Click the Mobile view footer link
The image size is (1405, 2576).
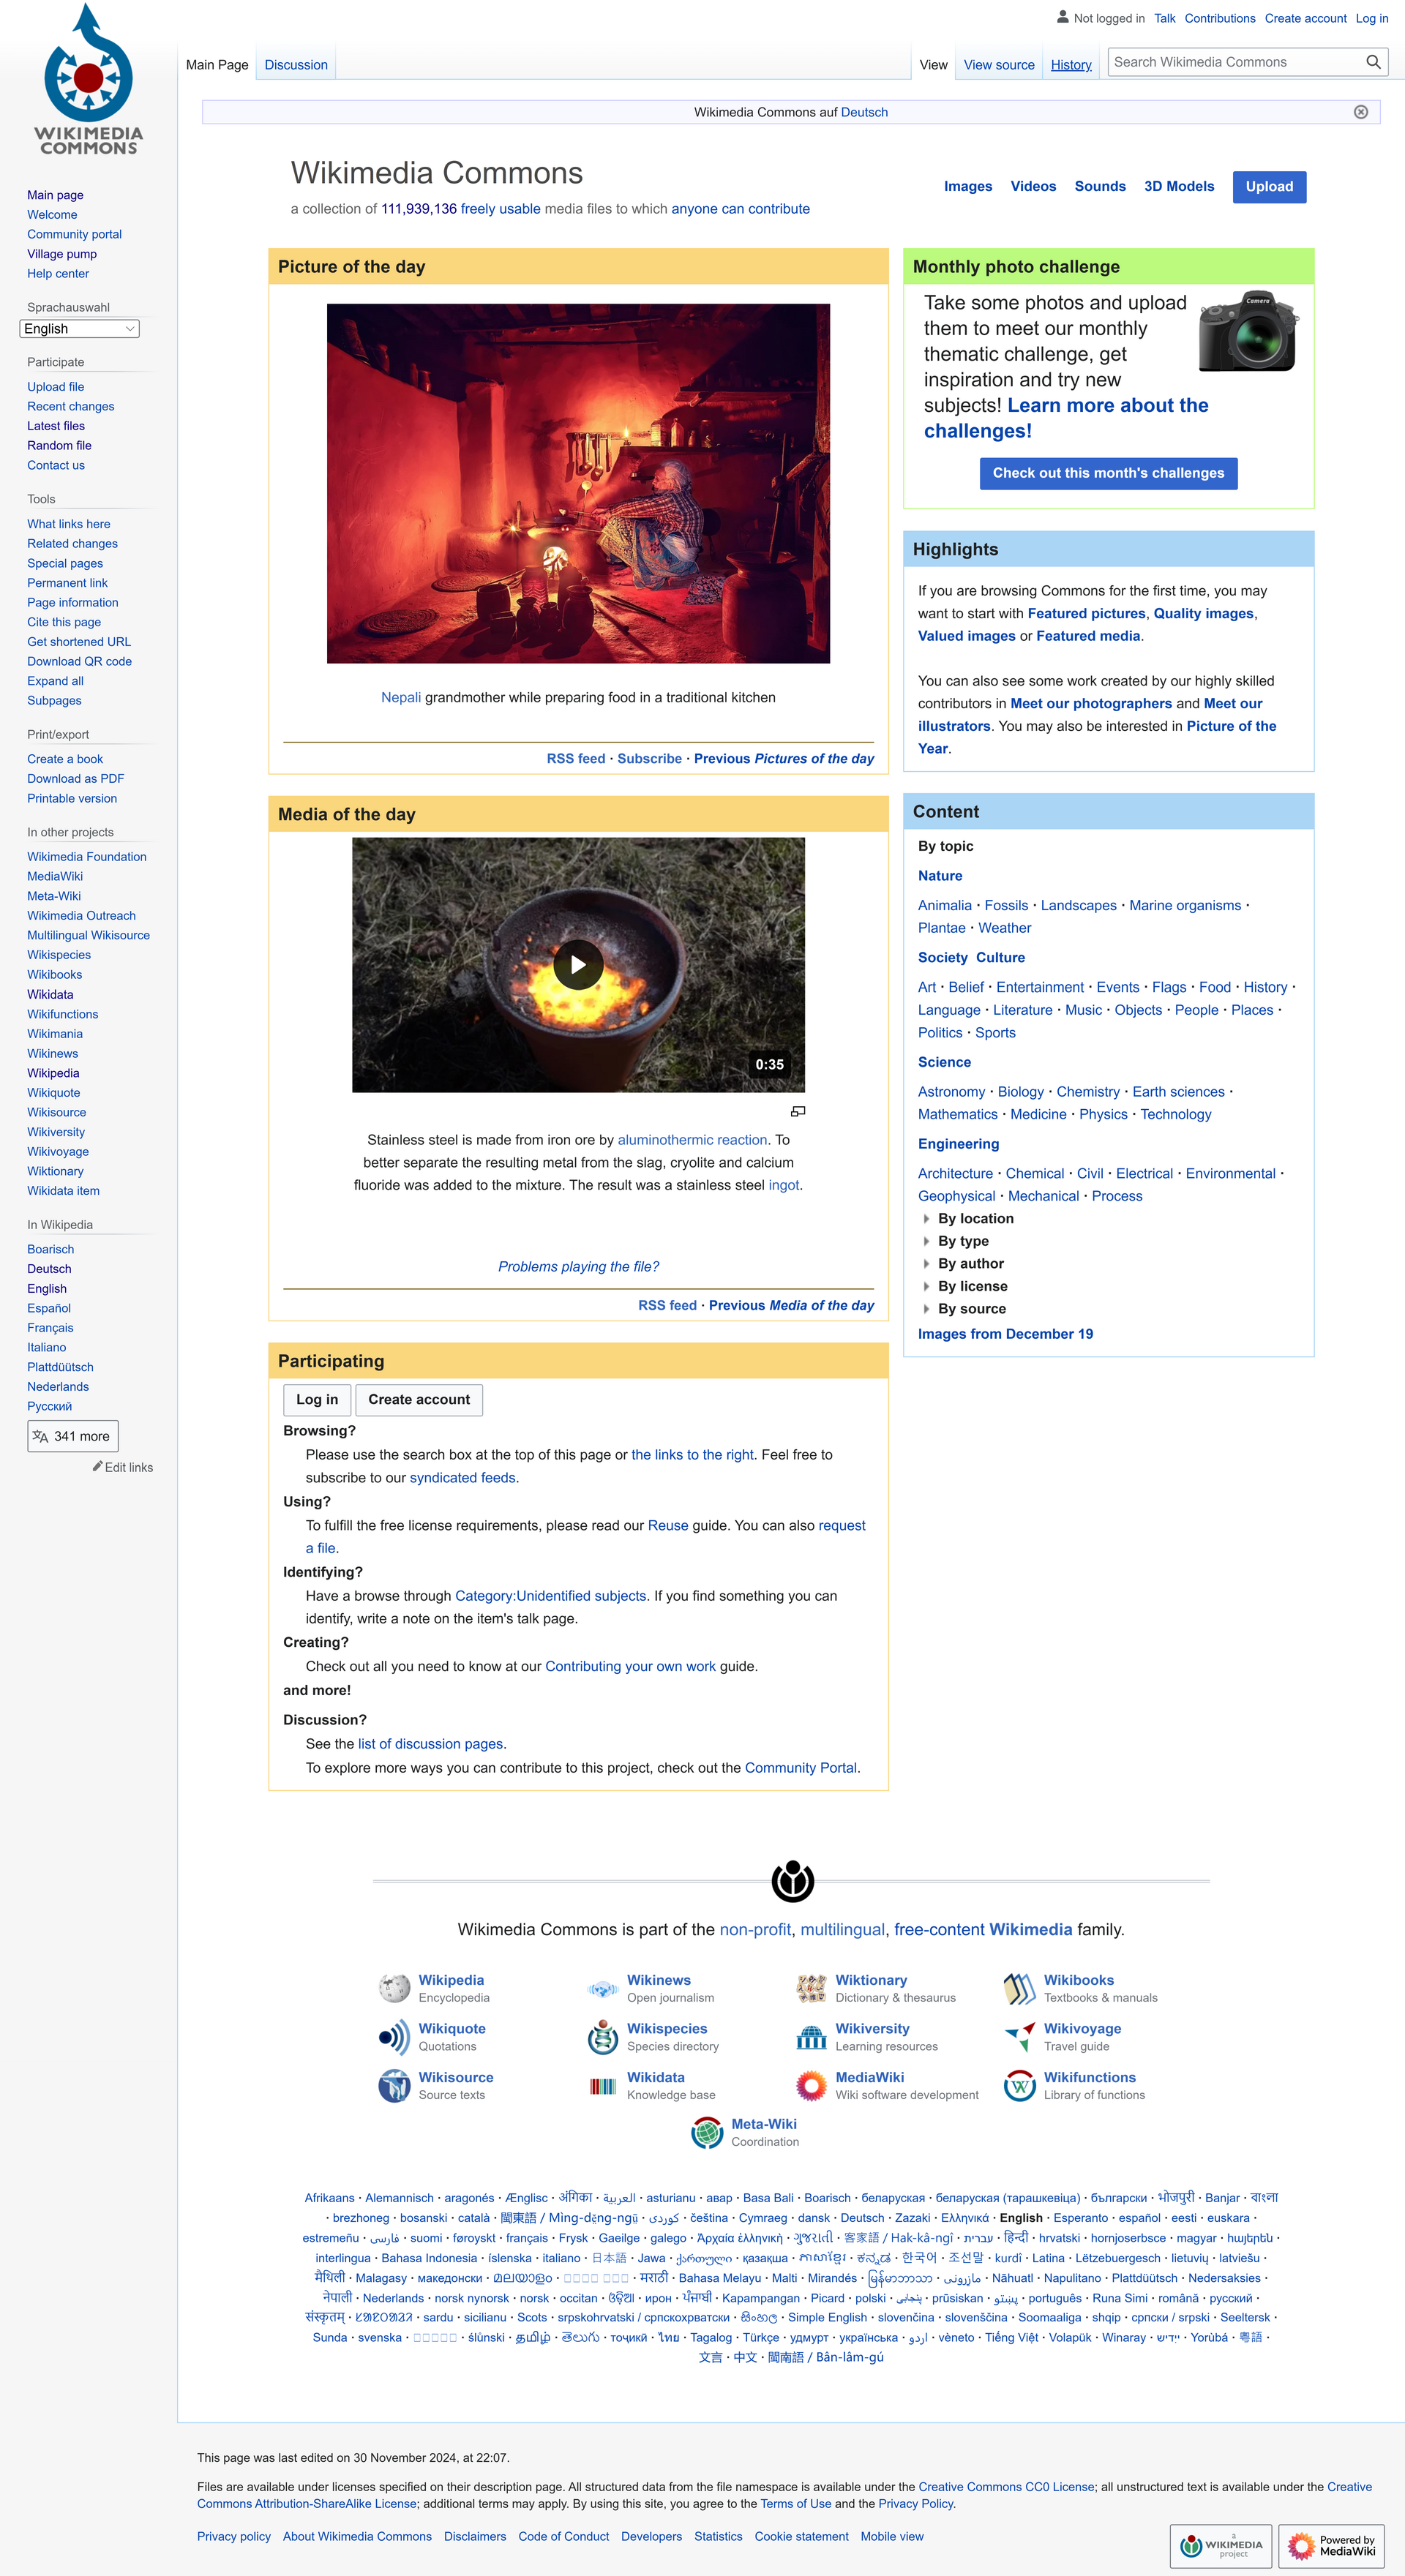[892, 2537]
